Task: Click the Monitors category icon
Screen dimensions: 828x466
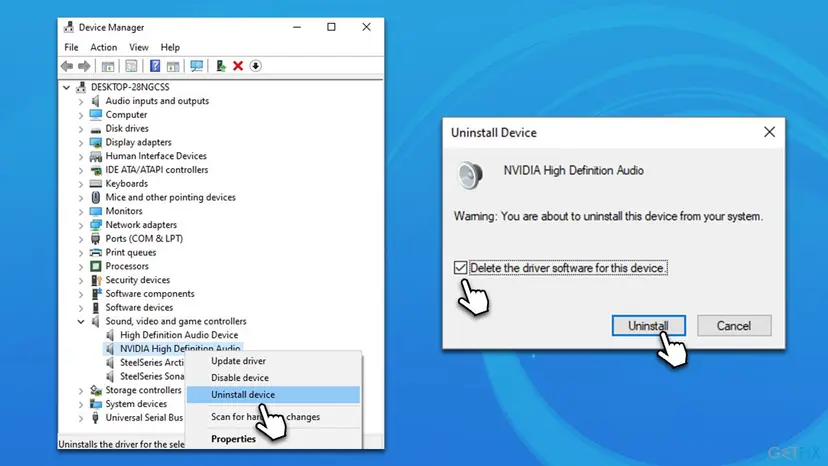Action: pyautogui.click(x=96, y=211)
